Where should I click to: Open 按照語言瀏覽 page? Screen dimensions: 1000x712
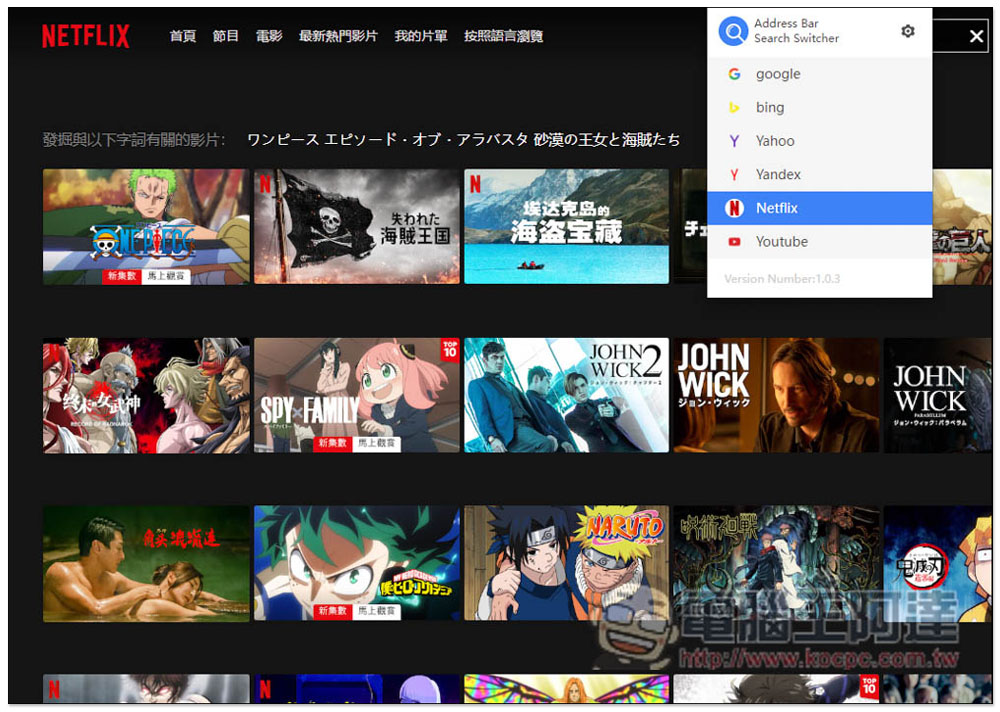pos(503,36)
